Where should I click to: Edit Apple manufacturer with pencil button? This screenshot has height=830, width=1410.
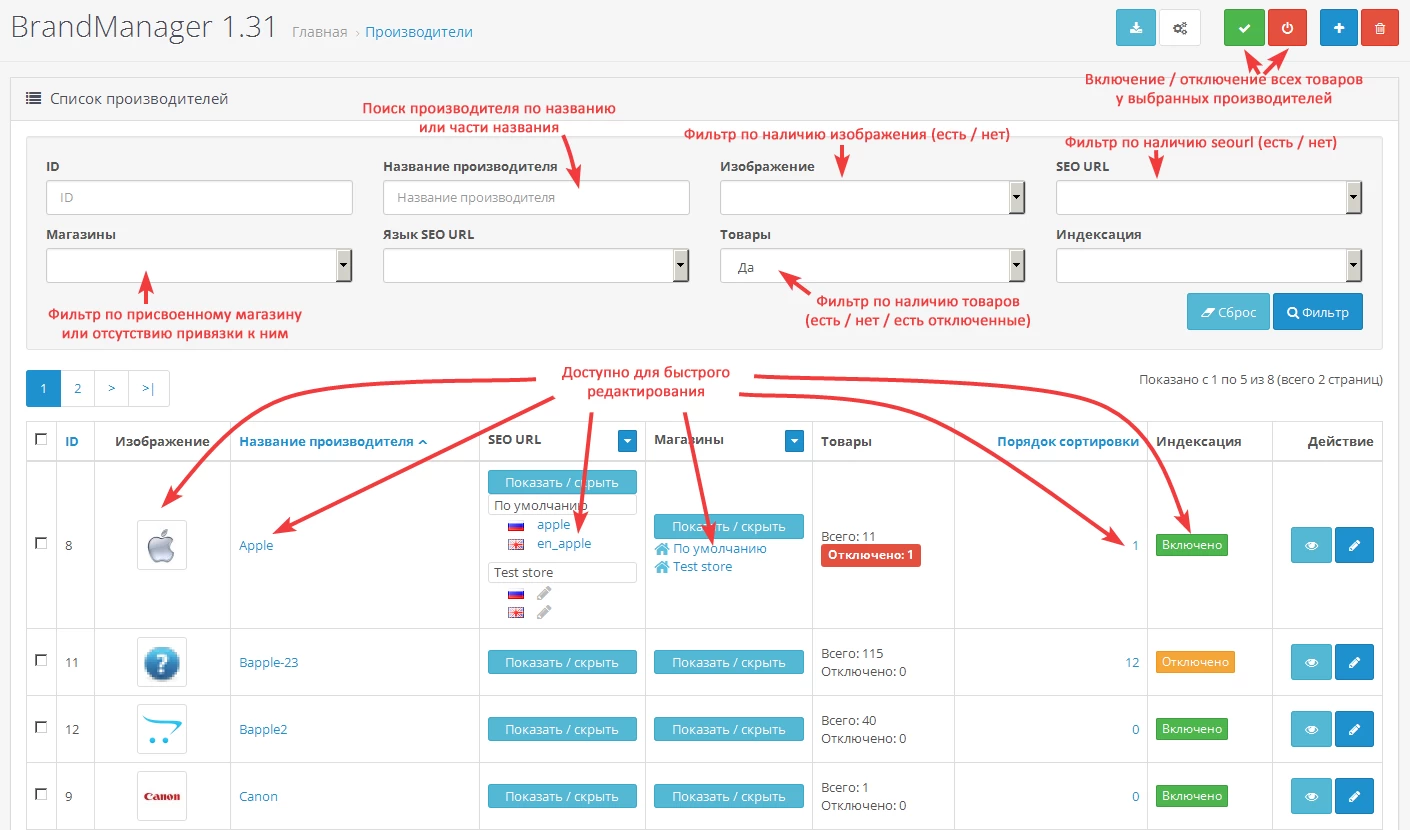1354,545
